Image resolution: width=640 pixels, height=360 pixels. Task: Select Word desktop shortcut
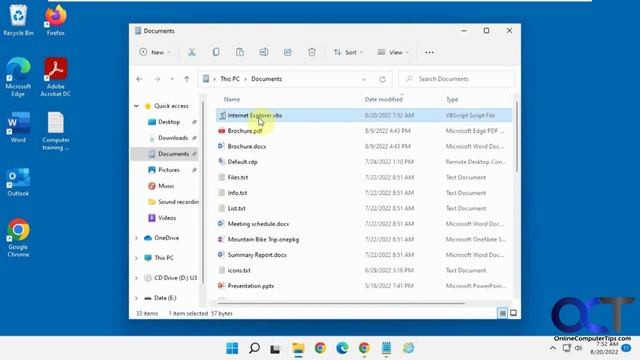(18, 127)
